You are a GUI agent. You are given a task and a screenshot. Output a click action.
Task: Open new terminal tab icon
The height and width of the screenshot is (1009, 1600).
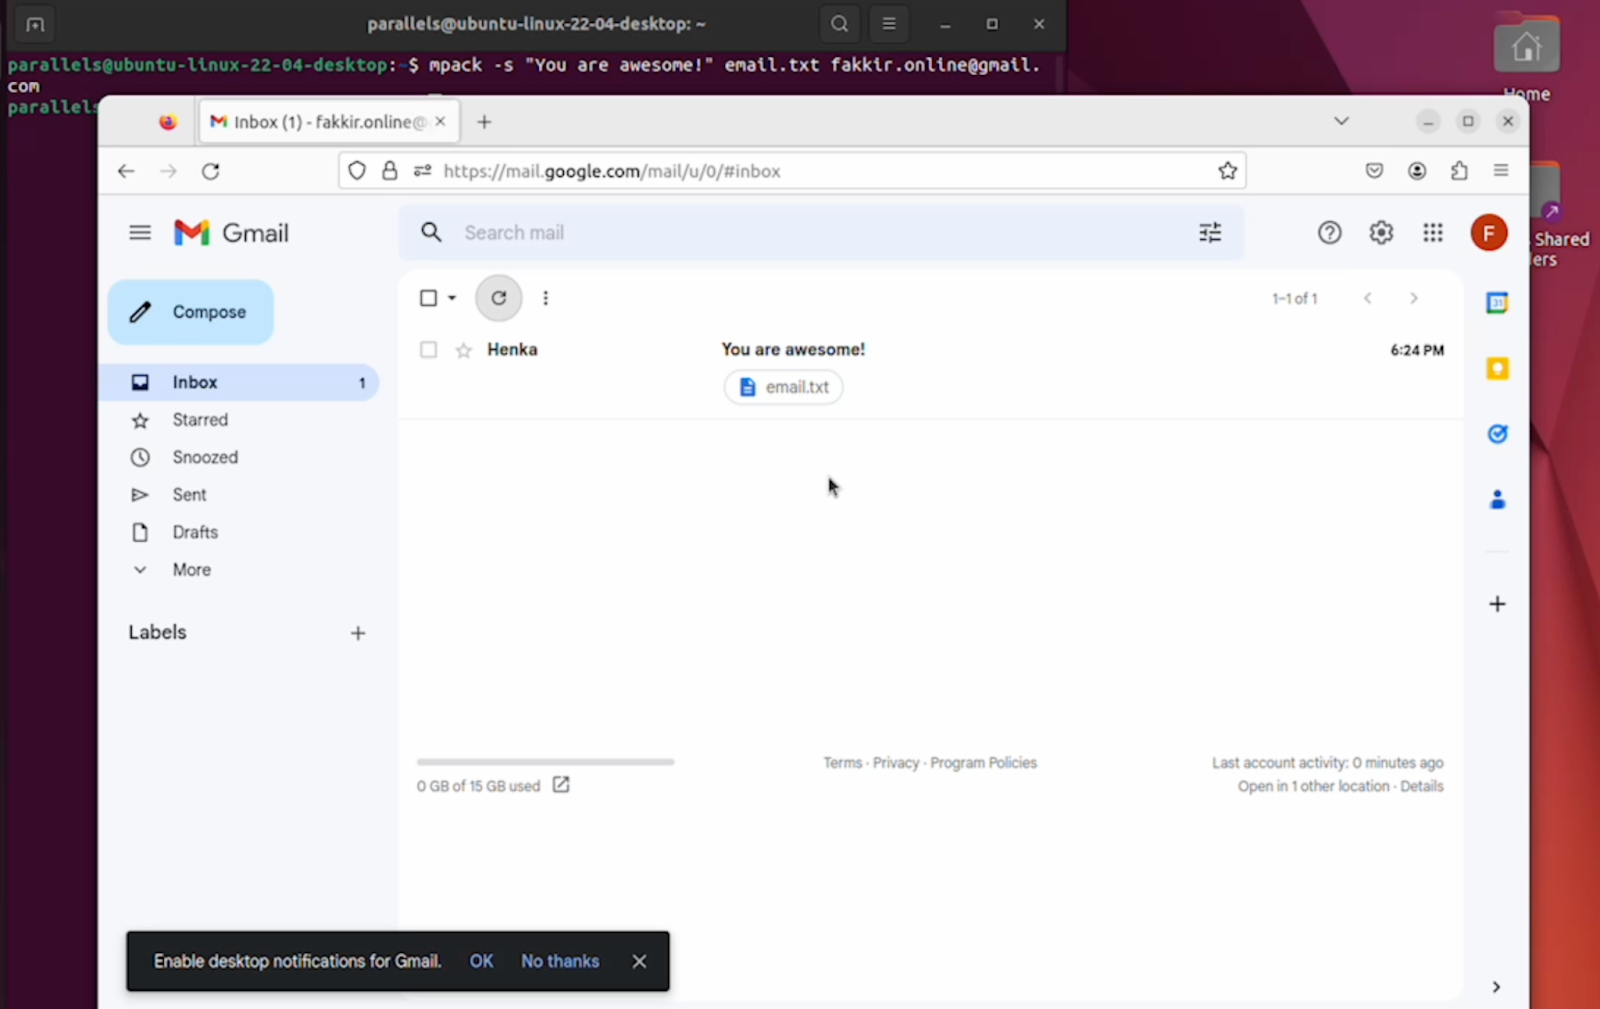coord(35,24)
